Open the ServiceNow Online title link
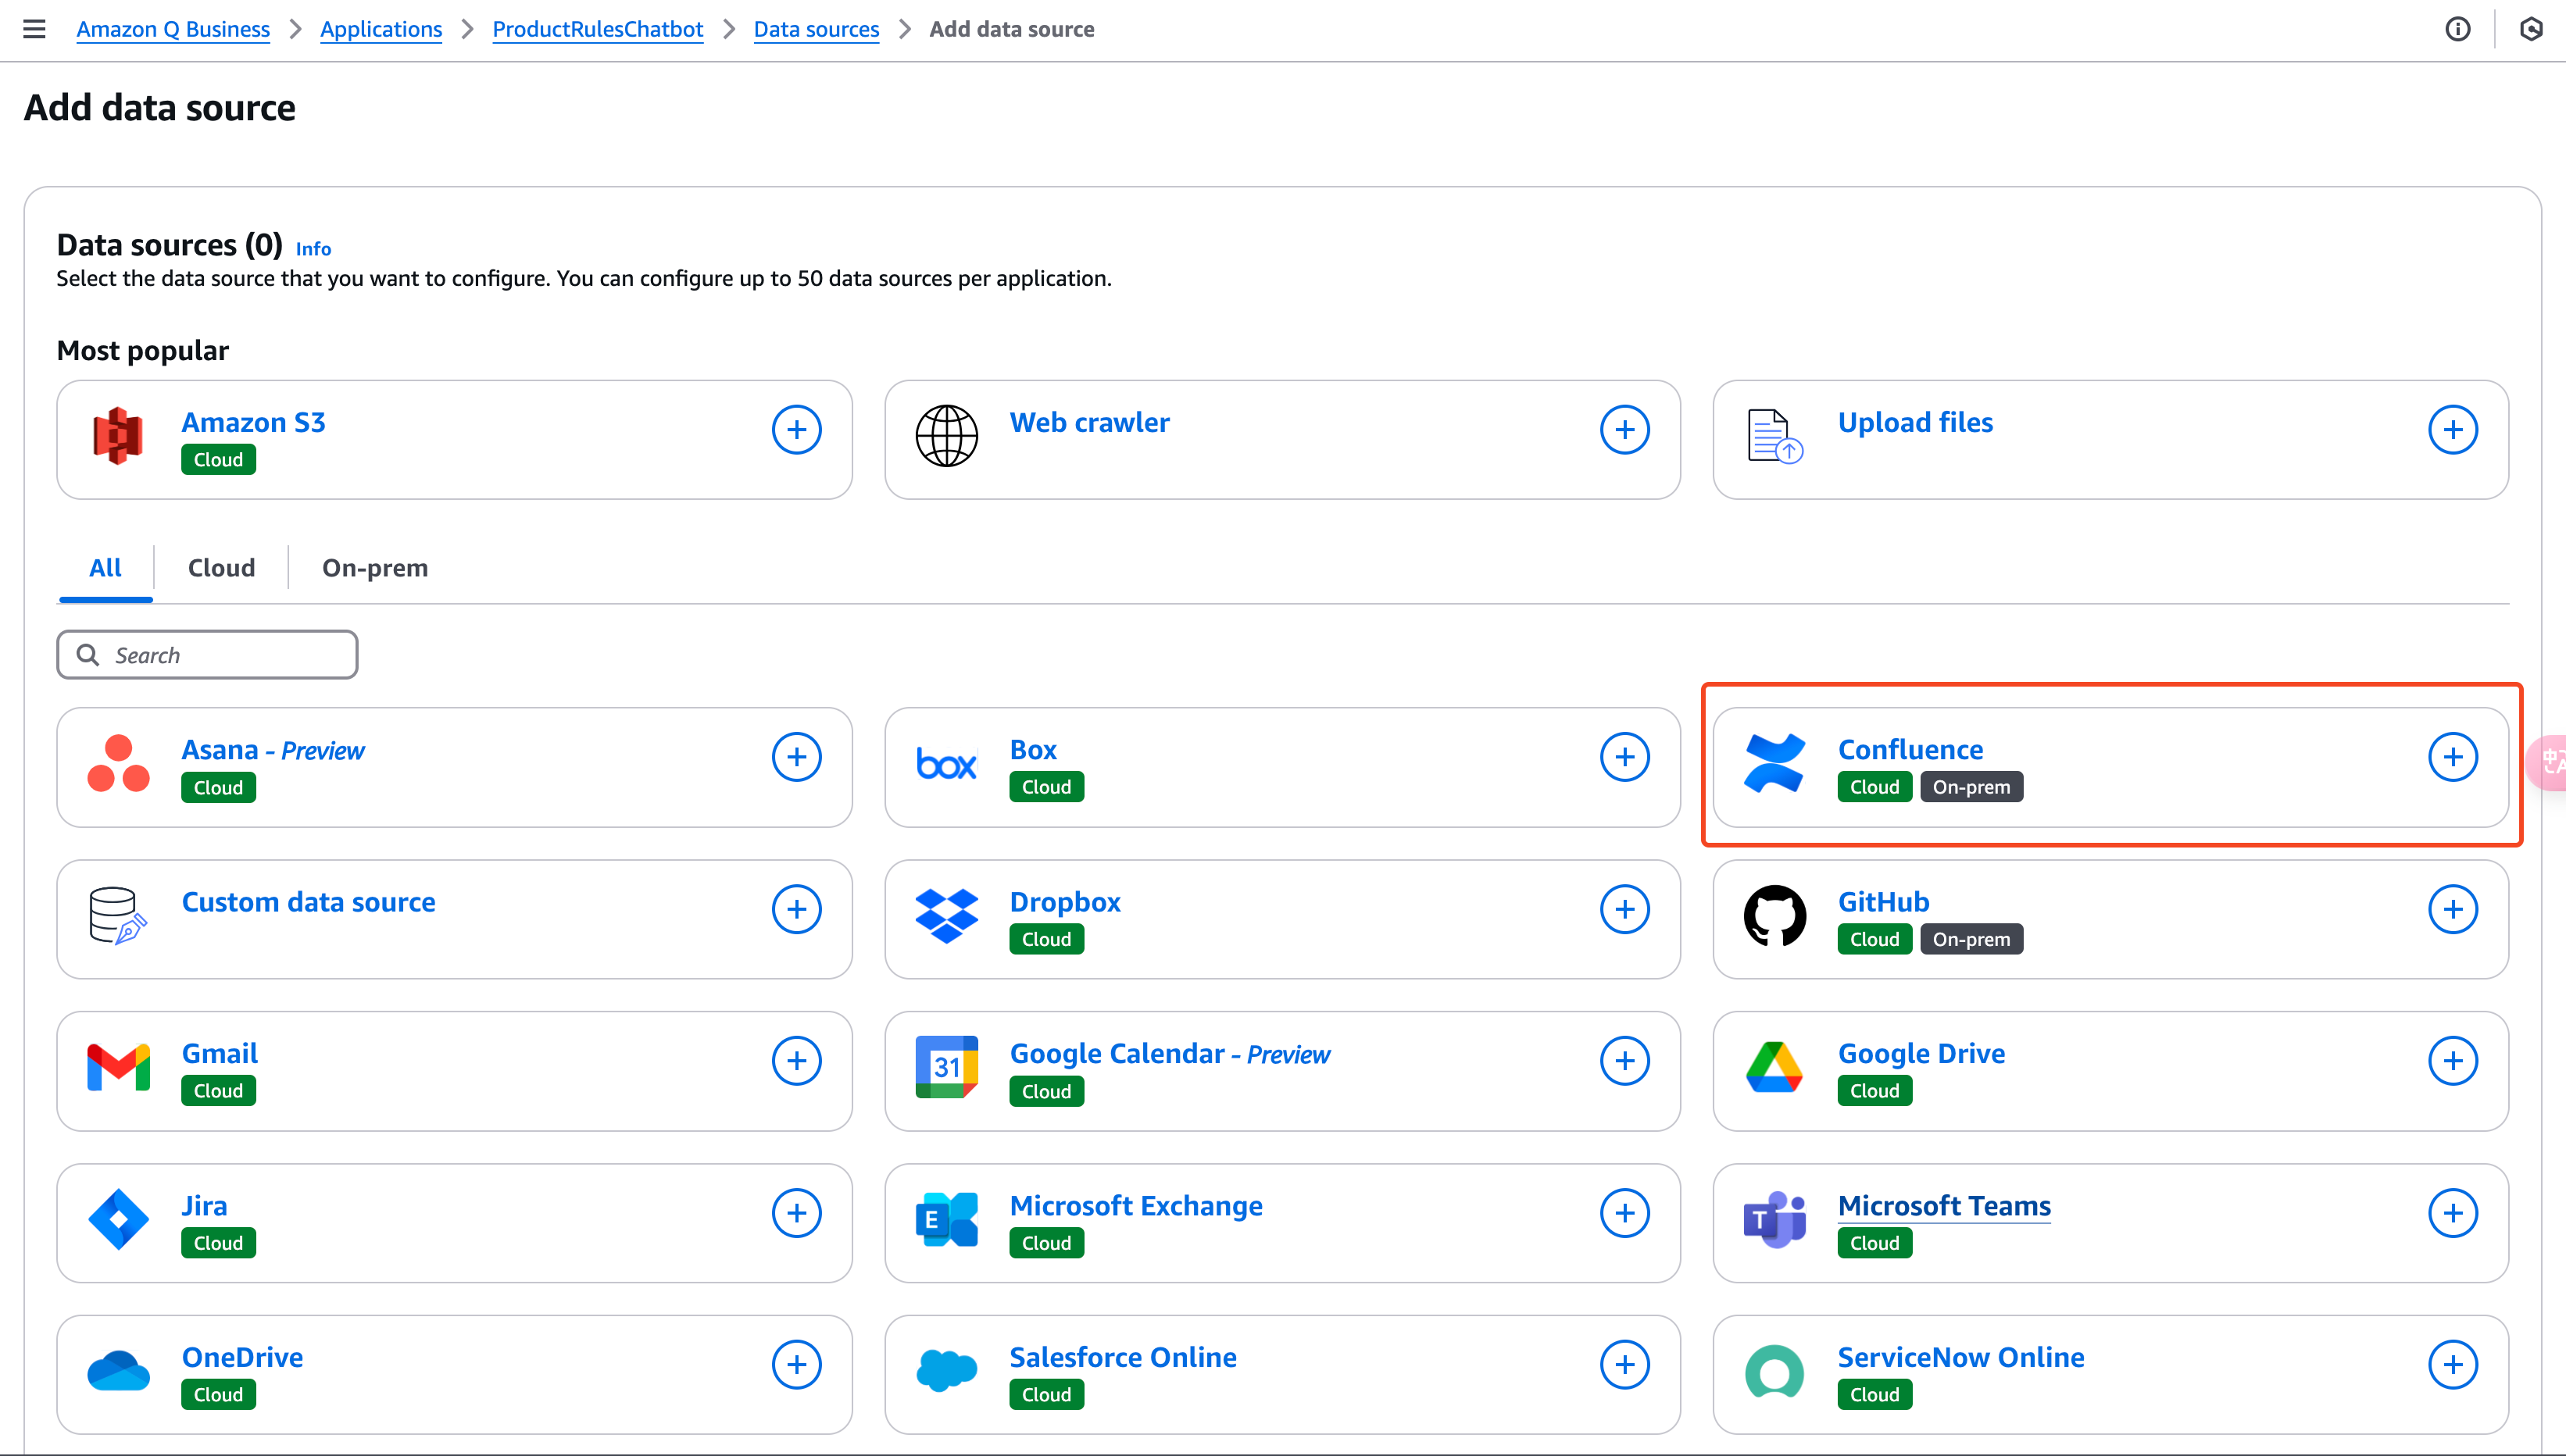The width and height of the screenshot is (2566, 1456). click(x=1960, y=1357)
